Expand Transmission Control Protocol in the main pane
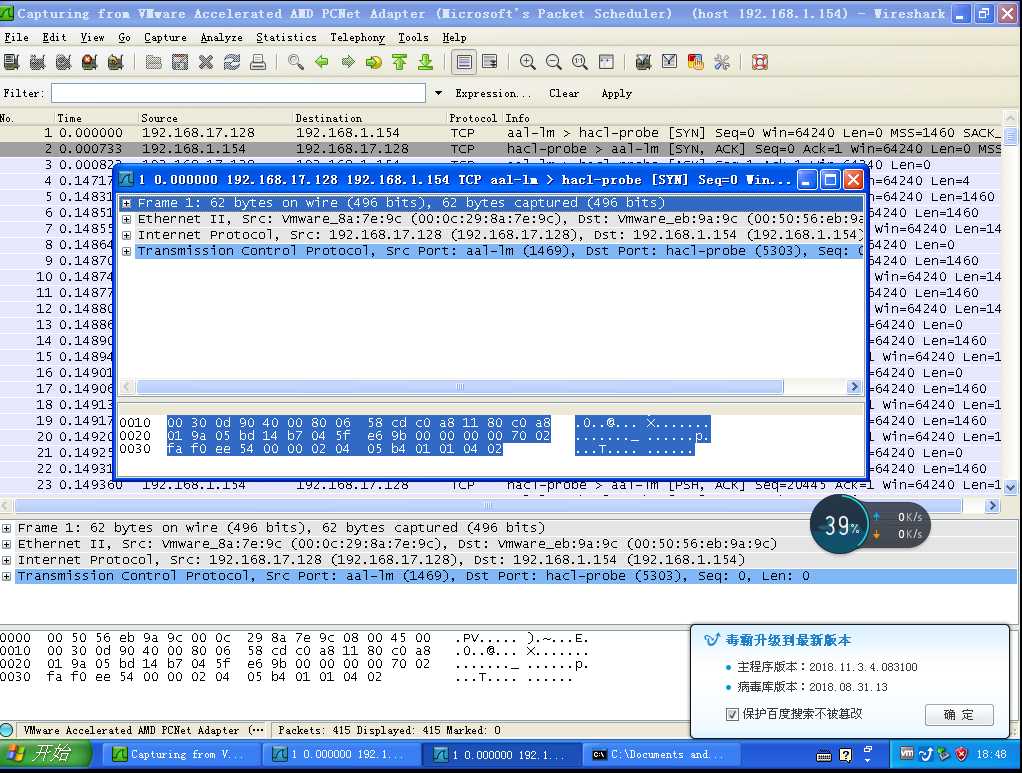The width and height of the screenshot is (1022, 773). click(x=7, y=576)
